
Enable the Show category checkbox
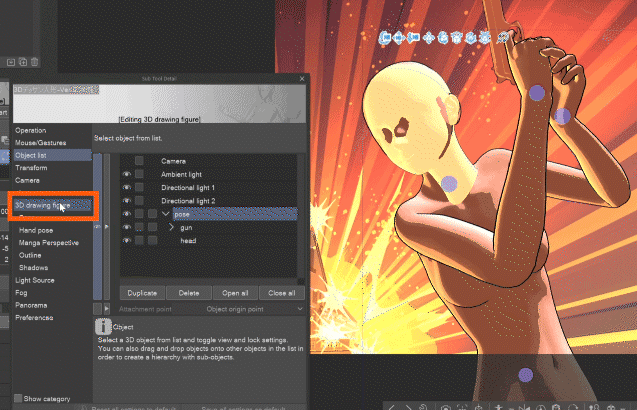tap(18, 398)
